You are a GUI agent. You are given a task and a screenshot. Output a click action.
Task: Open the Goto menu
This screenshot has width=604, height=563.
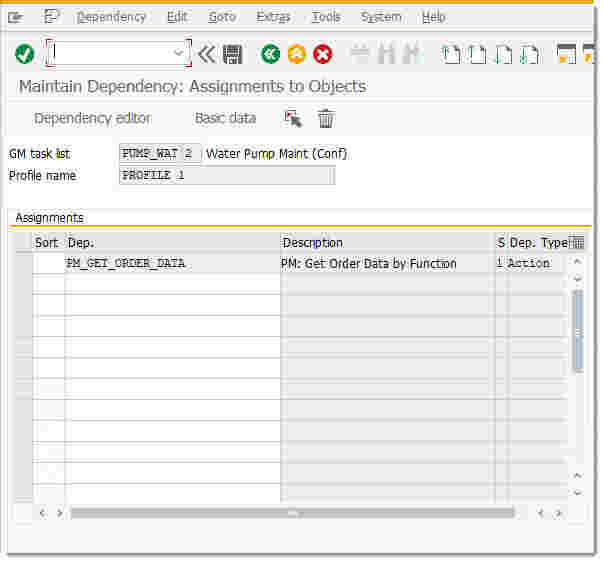tap(222, 17)
